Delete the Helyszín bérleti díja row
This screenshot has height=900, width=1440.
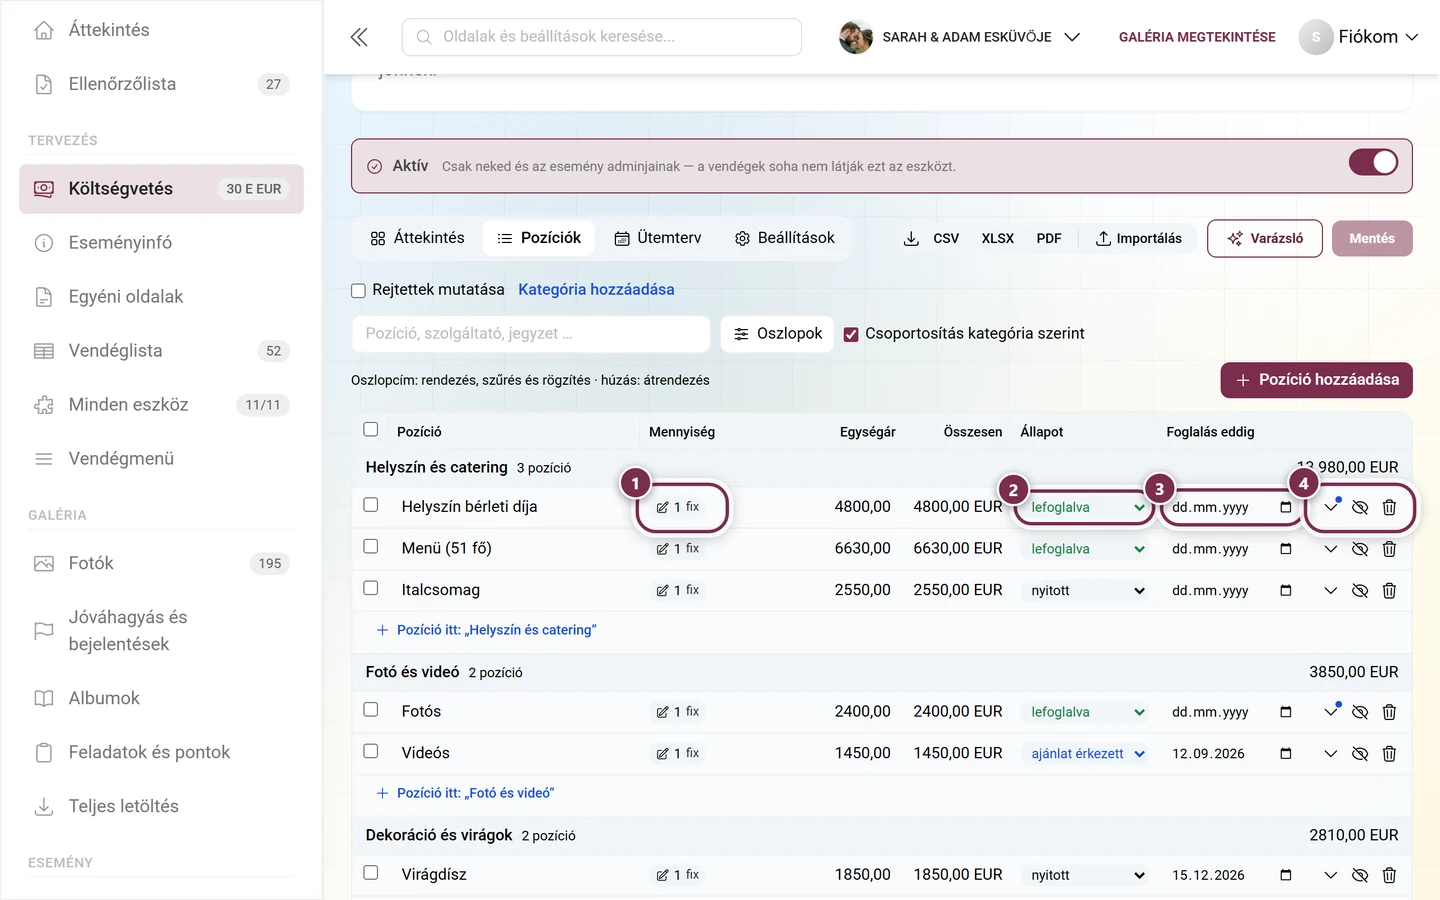(x=1389, y=508)
